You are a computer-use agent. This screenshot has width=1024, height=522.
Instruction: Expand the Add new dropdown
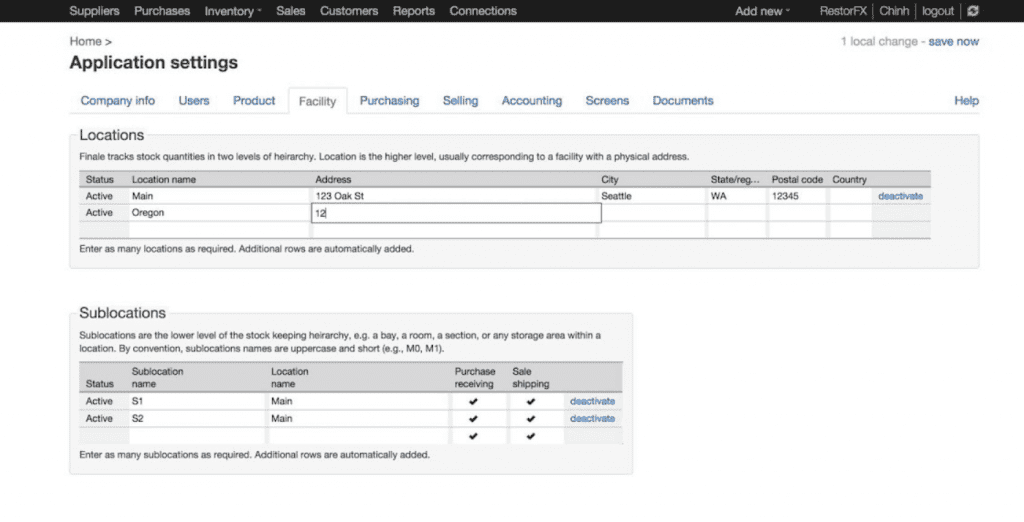762,11
